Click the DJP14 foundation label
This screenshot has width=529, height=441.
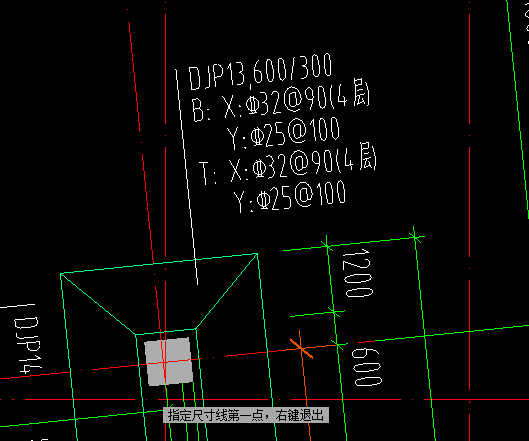(28, 345)
